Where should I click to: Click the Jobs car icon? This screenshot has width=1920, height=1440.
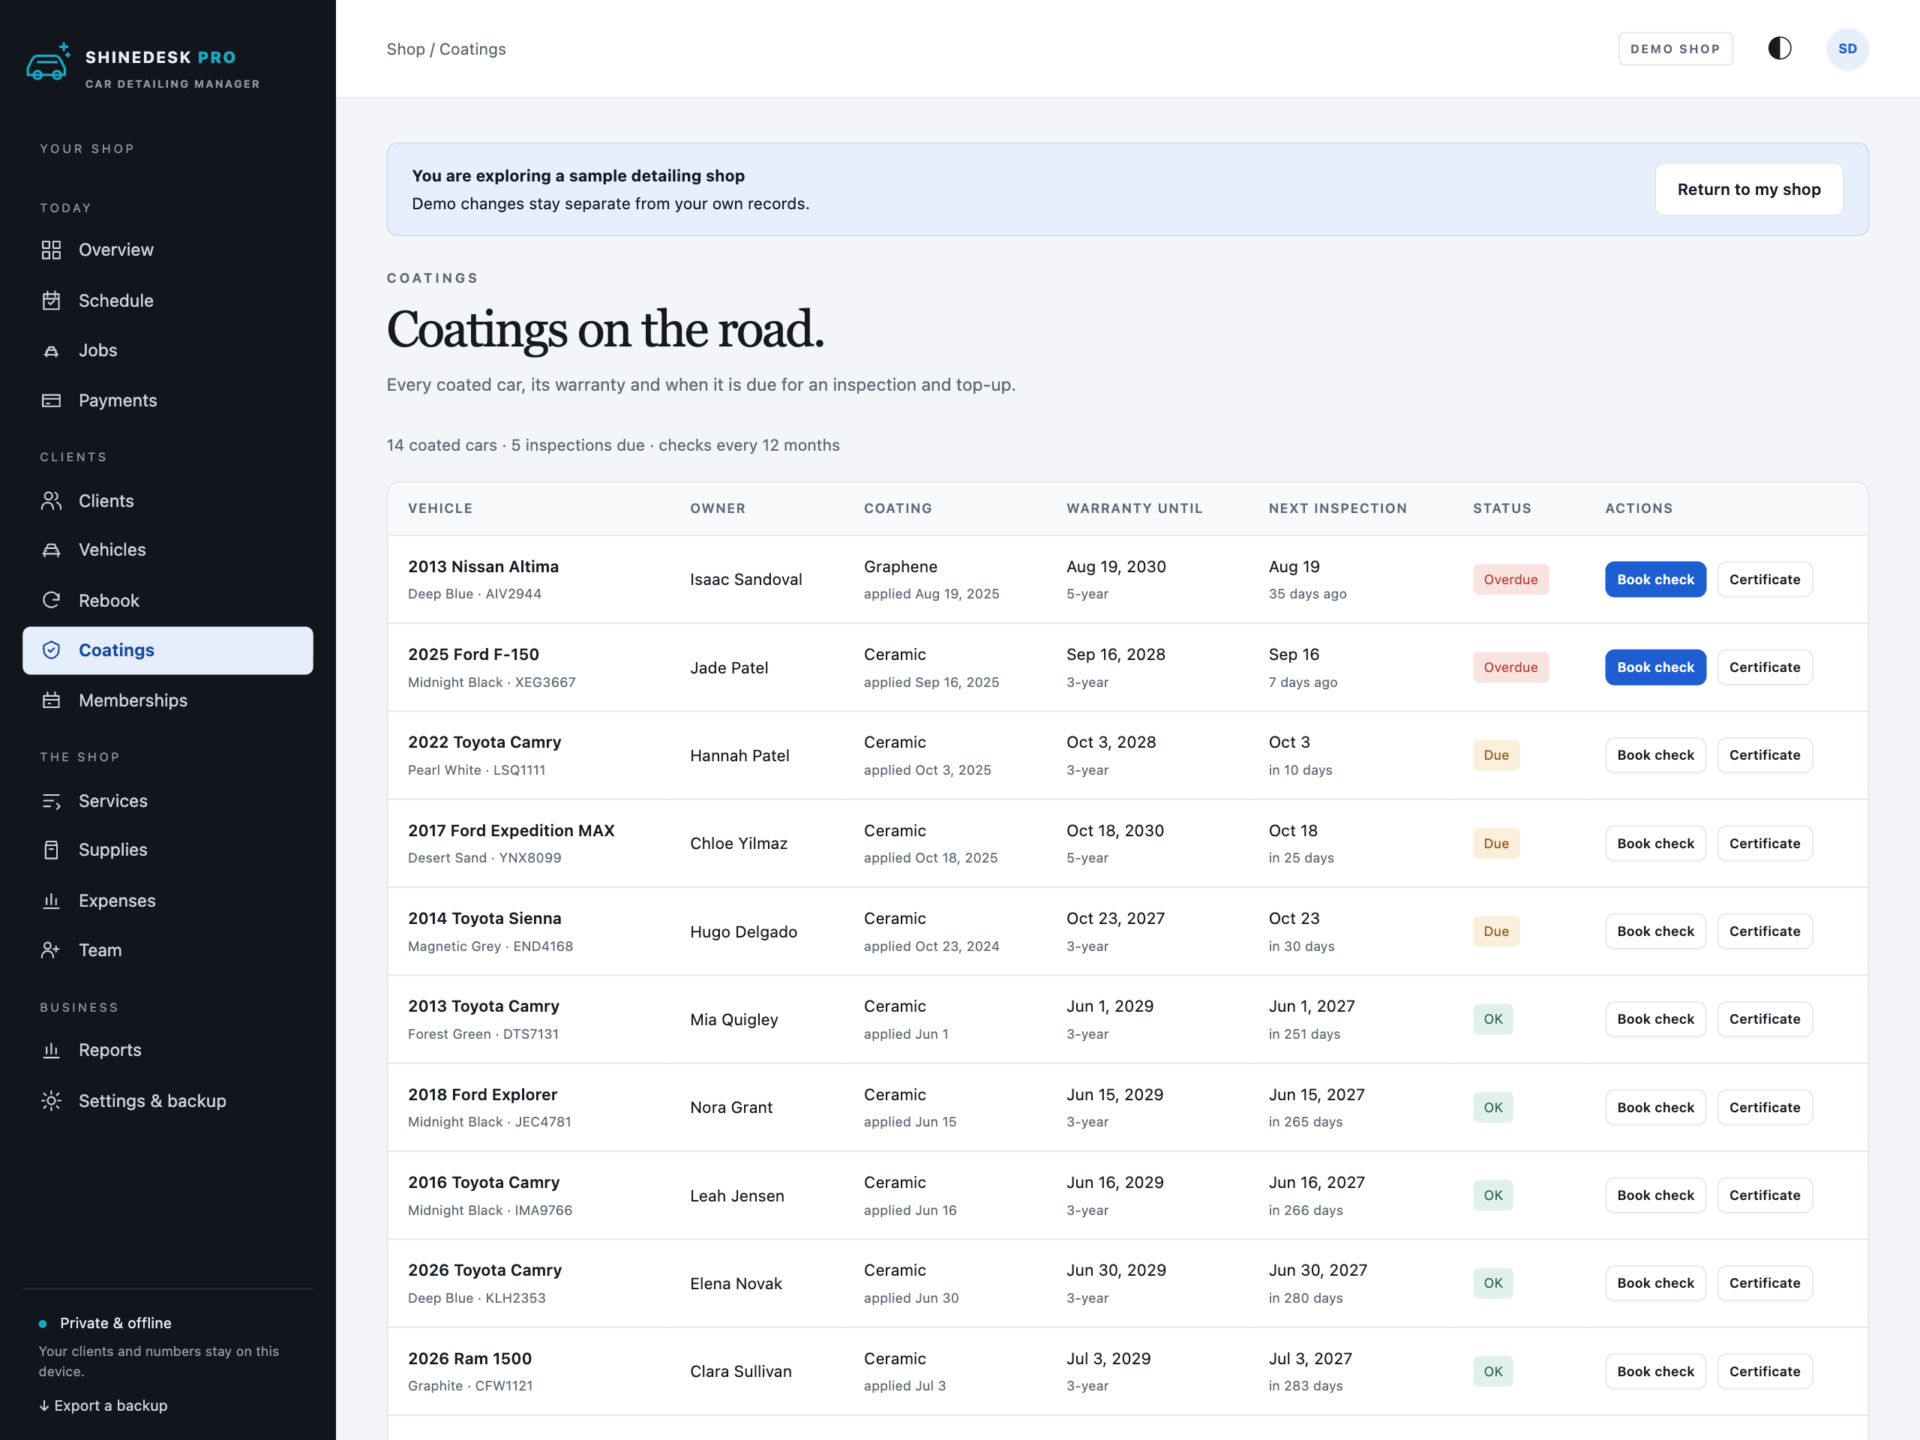pos(51,350)
